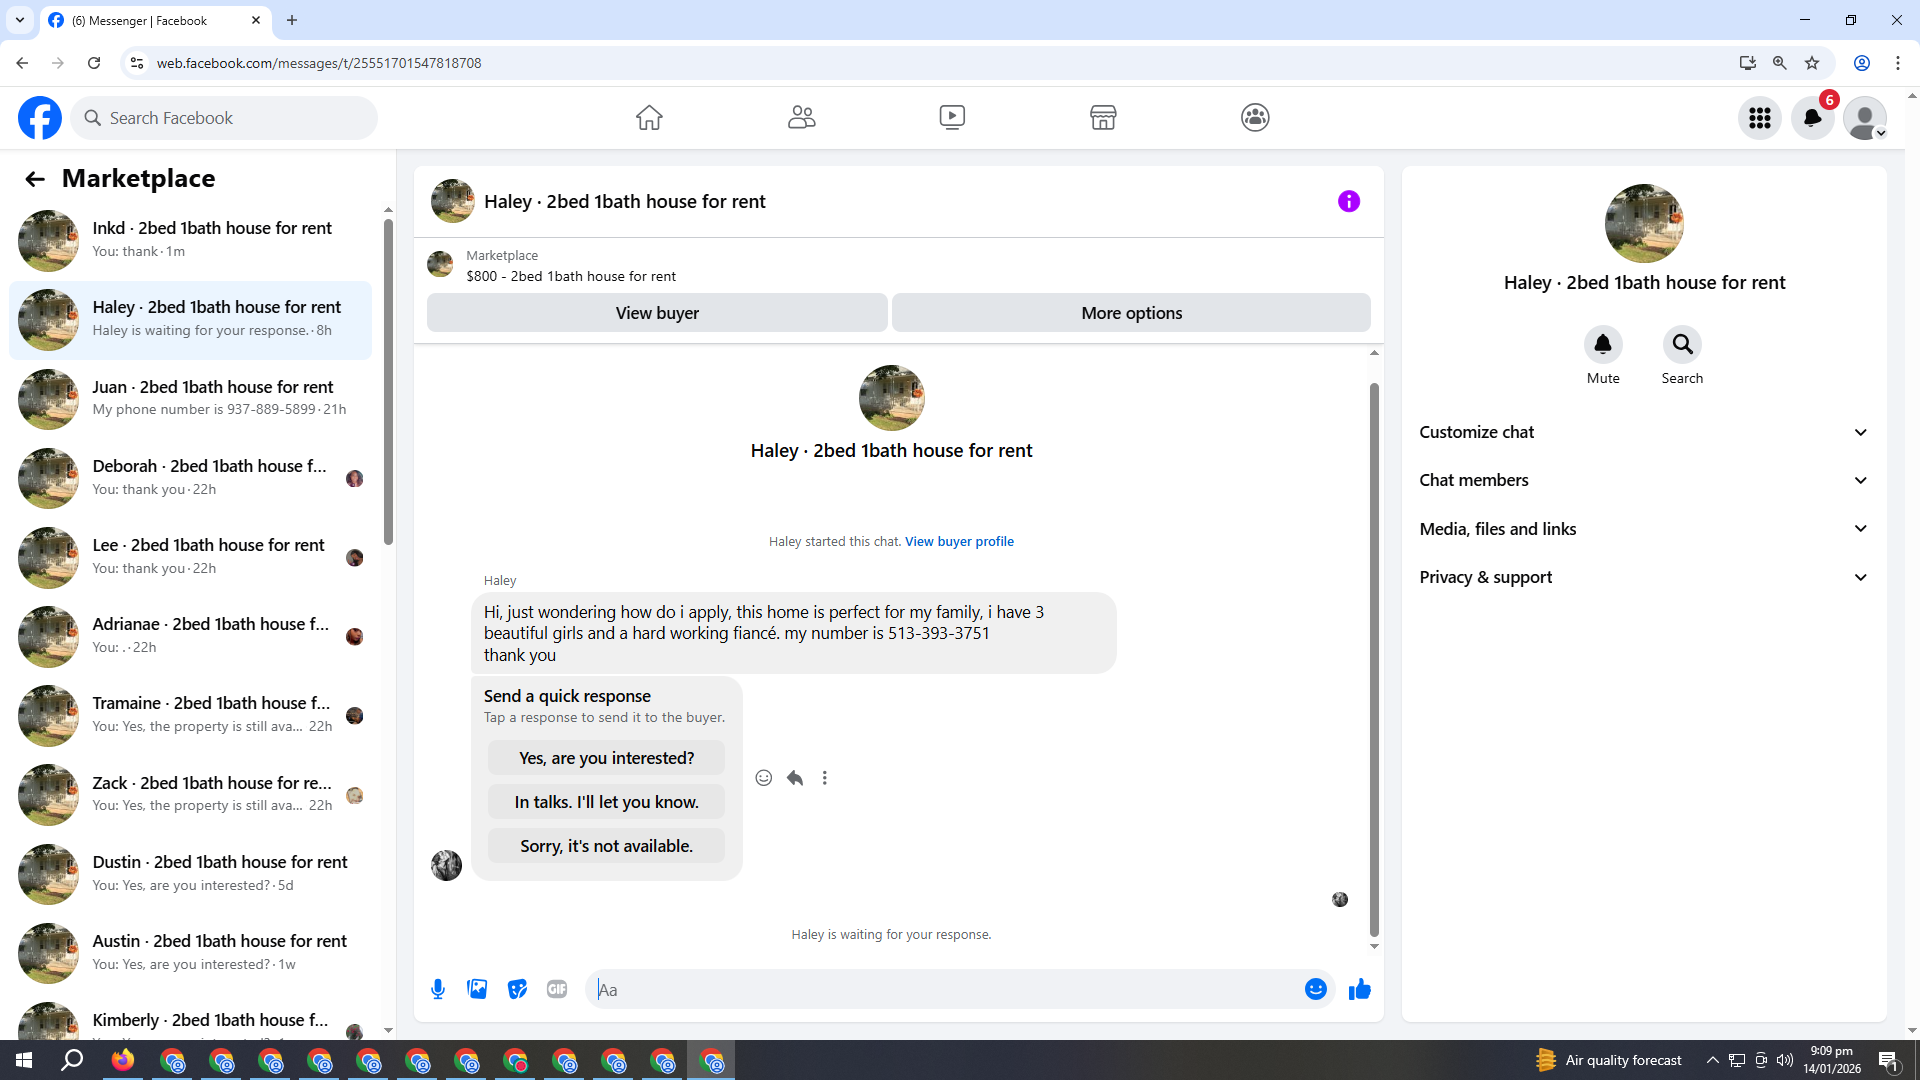Mute this conversation with the bell

pos(1602,345)
